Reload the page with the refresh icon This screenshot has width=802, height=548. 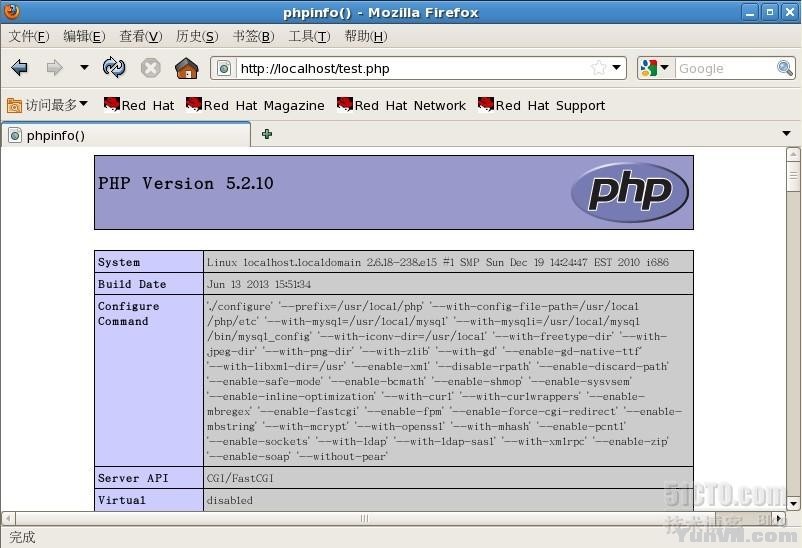114,68
